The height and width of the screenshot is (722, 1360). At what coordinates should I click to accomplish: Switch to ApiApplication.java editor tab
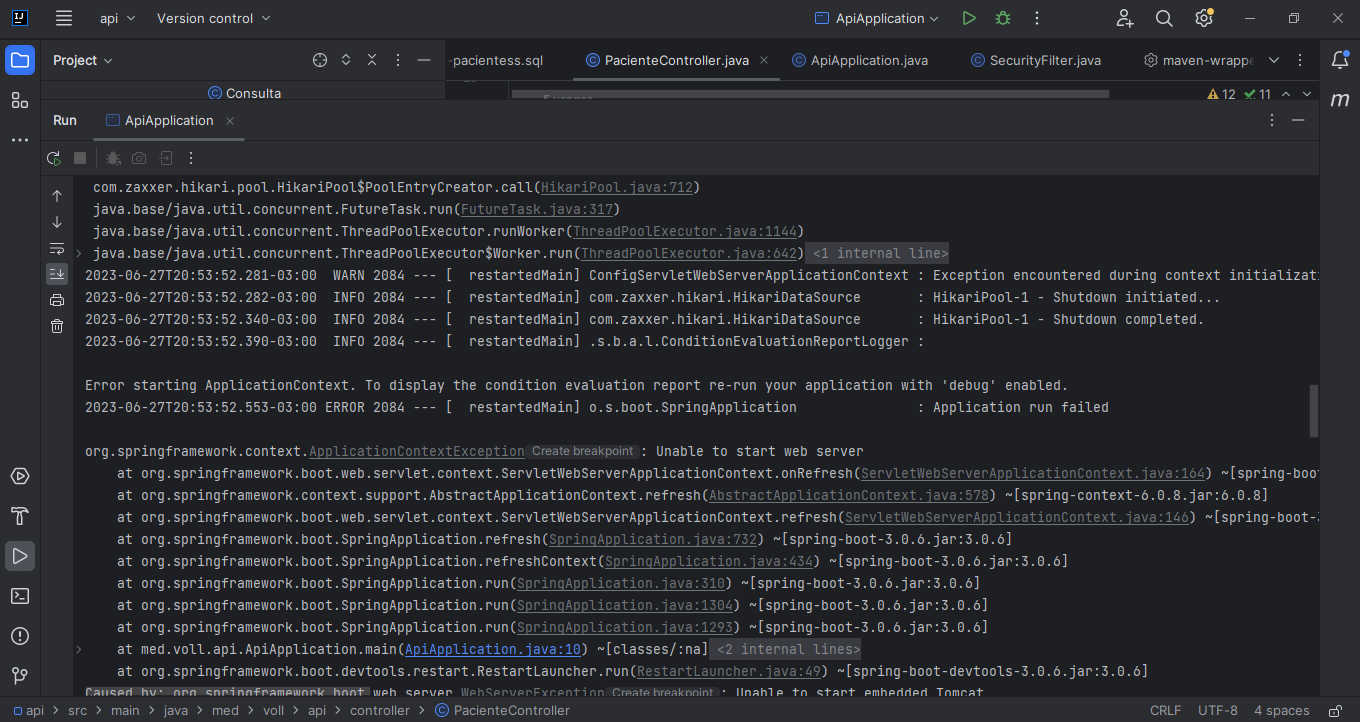(x=860, y=60)
